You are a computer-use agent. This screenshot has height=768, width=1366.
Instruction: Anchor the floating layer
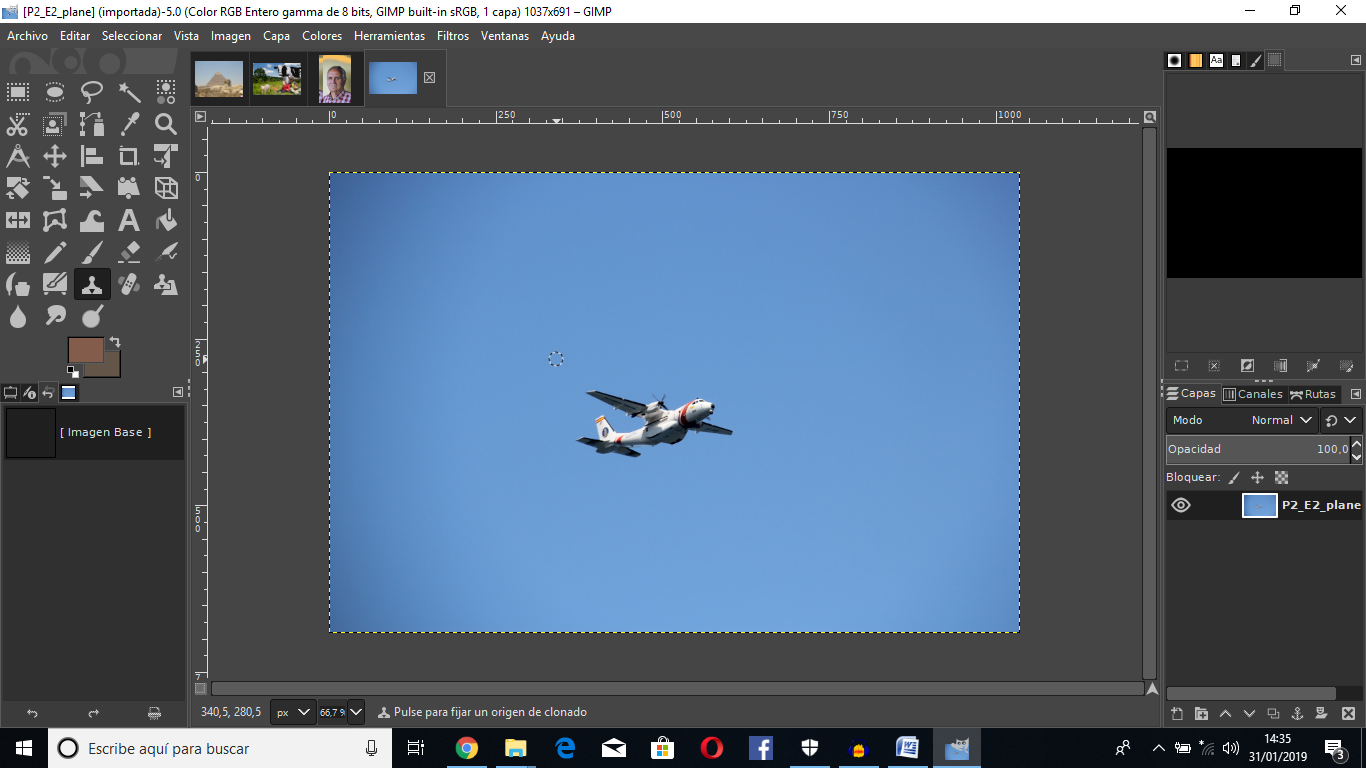pyautogui.click(x=1297, y=713)
